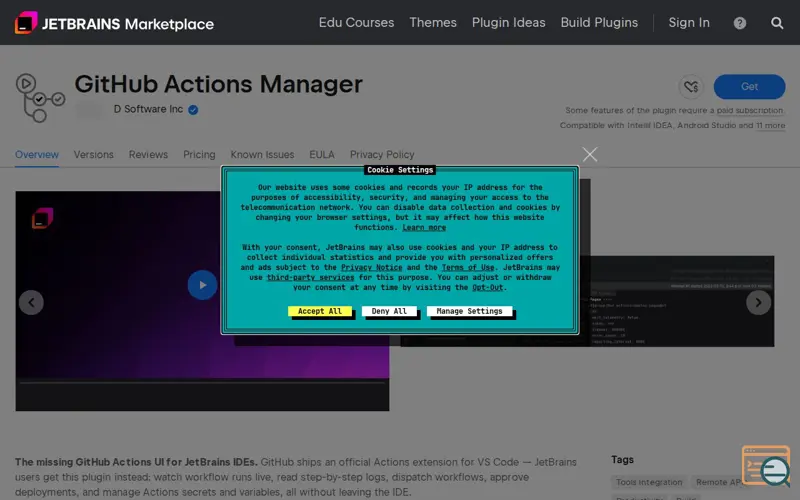This screenshot has width=800, height=500.
Task: Open Build Plugins in top navigation
Action: pyautogui.click(x=599, y=23)
